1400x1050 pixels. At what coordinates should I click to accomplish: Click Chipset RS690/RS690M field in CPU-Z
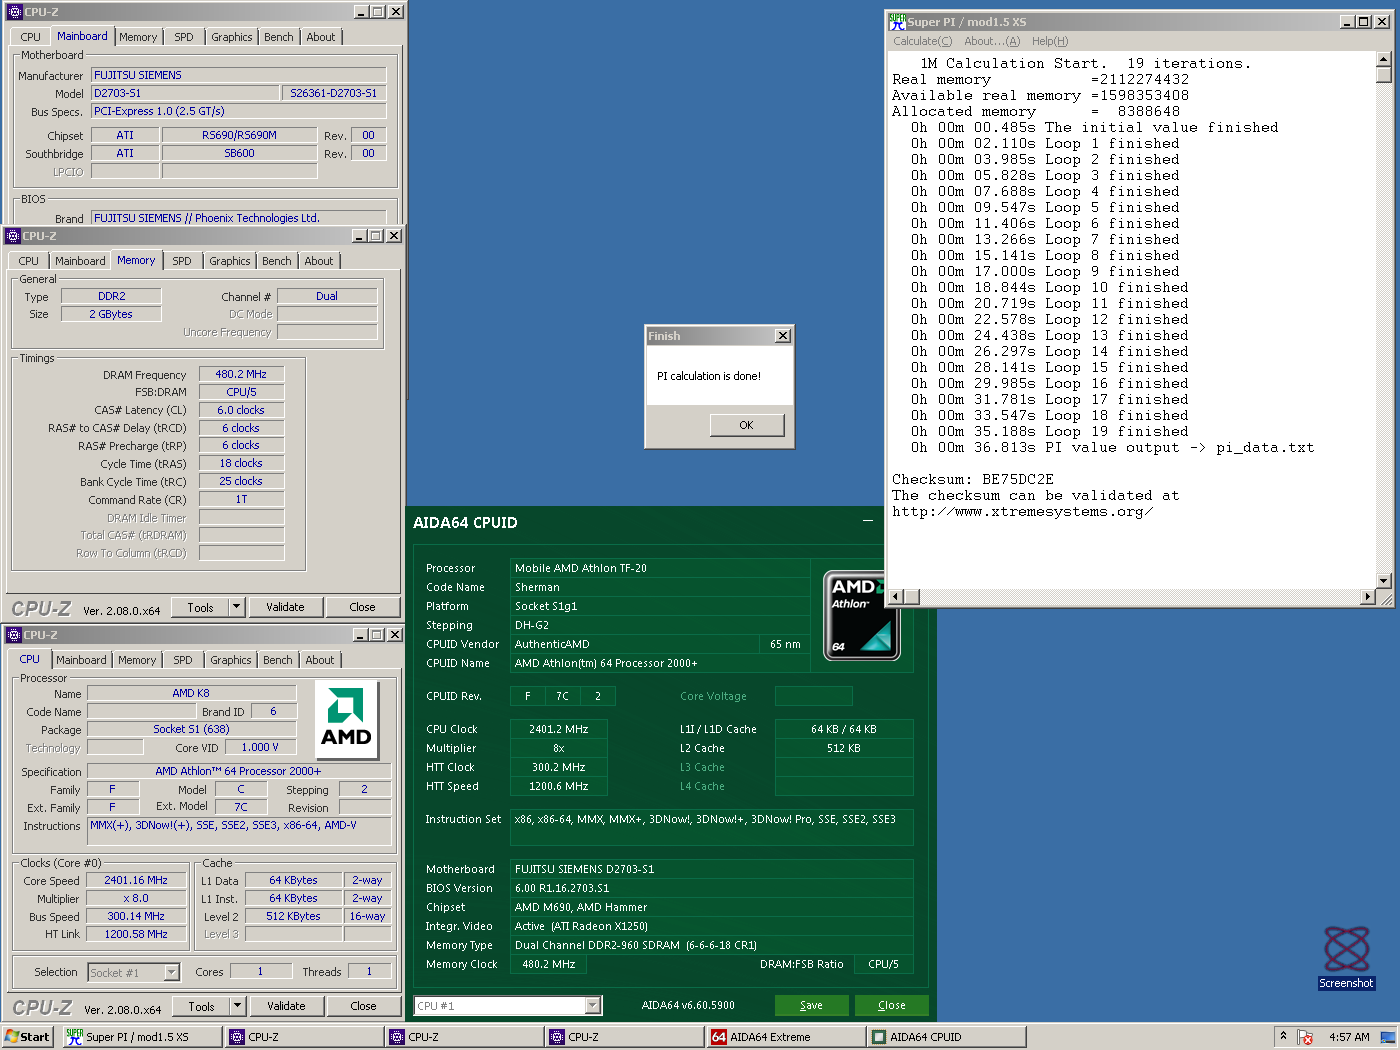pos(239,135)
